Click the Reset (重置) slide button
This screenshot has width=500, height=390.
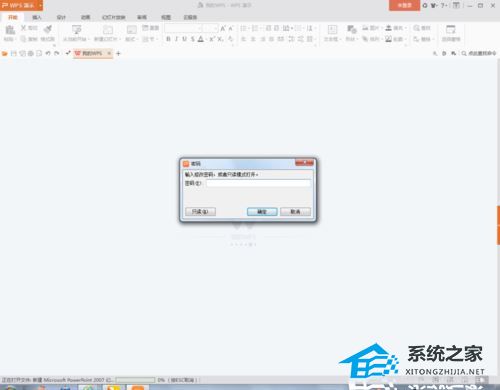pyautogui.click(x=150, y=28)
